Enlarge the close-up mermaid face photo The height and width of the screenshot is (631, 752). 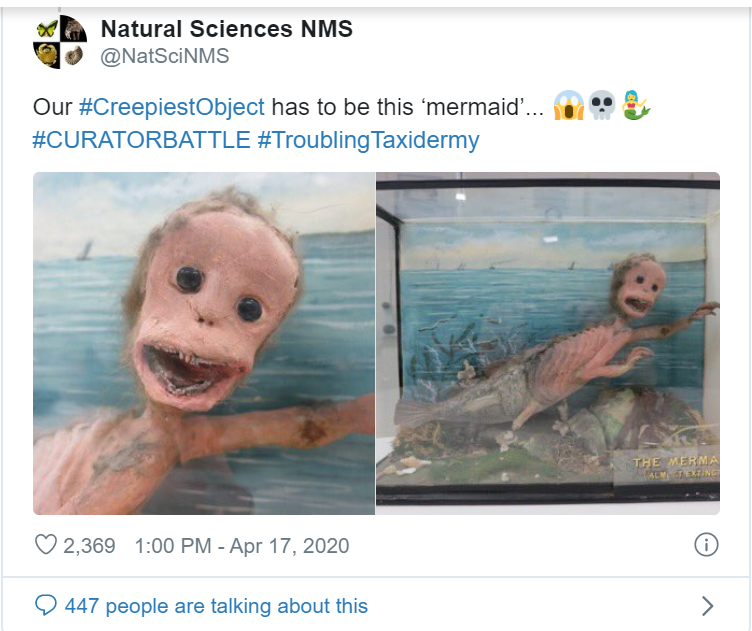point(204,343)
